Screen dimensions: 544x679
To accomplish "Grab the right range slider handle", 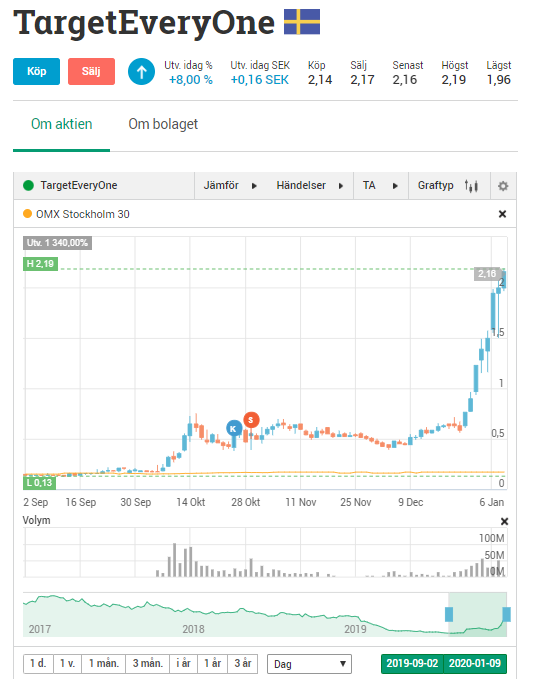I will 506,614.
